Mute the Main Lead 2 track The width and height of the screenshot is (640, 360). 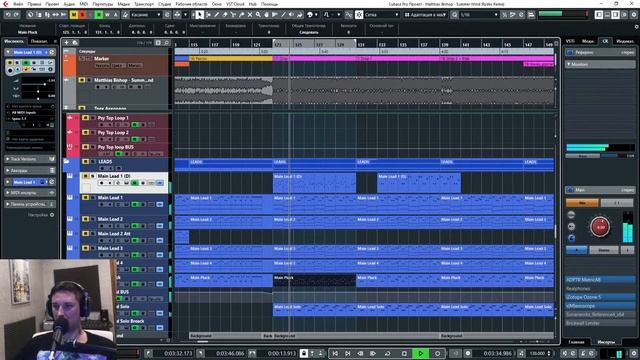click(86, 219)
